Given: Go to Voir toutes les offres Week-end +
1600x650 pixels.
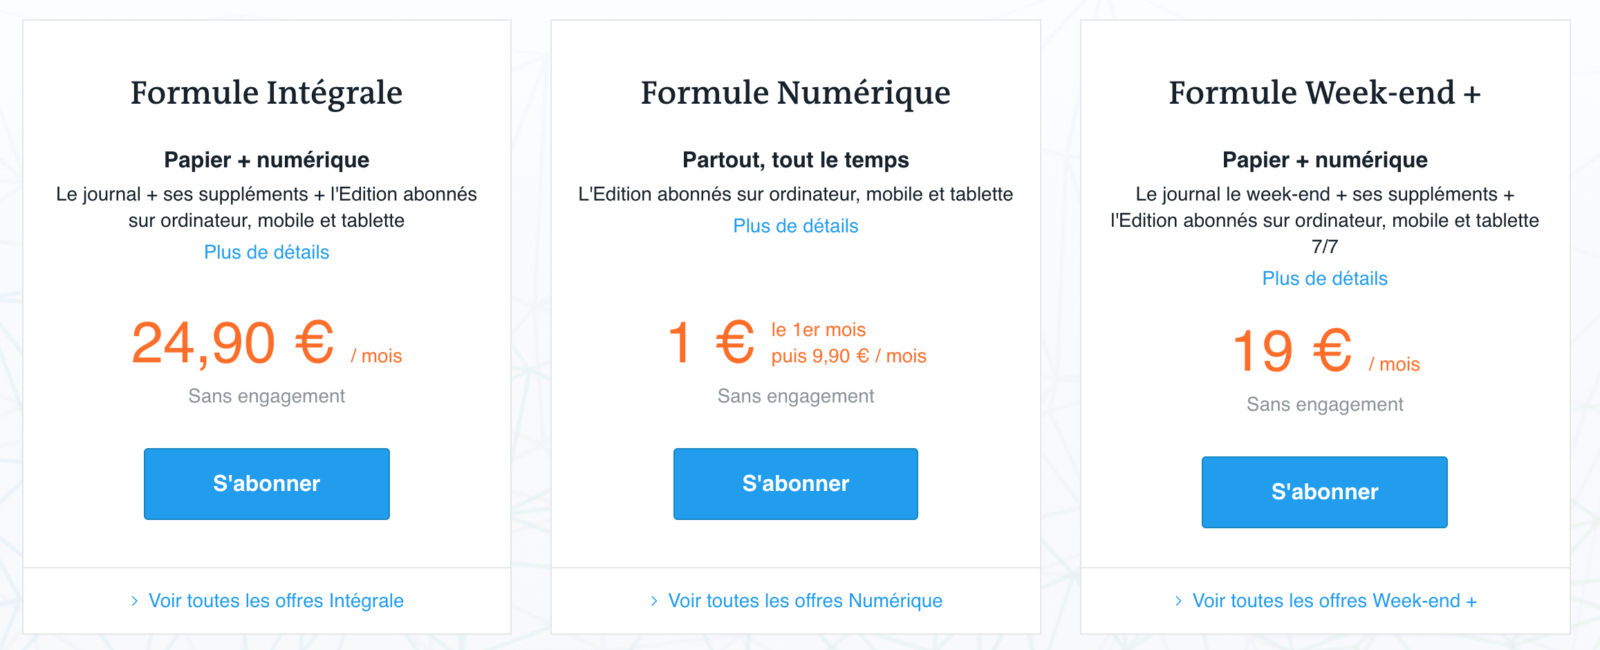Looking at the screenshot, I should [1334, 601].
